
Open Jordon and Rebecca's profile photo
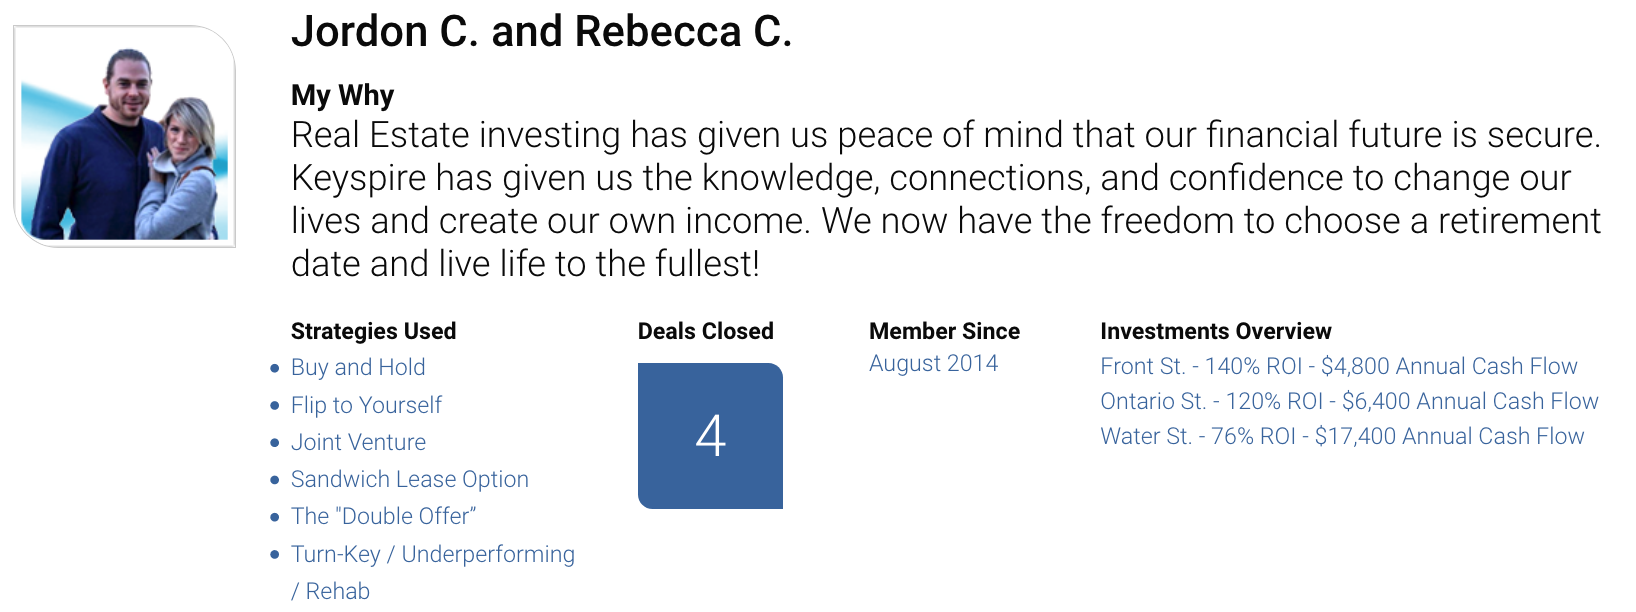coord(124,137)
